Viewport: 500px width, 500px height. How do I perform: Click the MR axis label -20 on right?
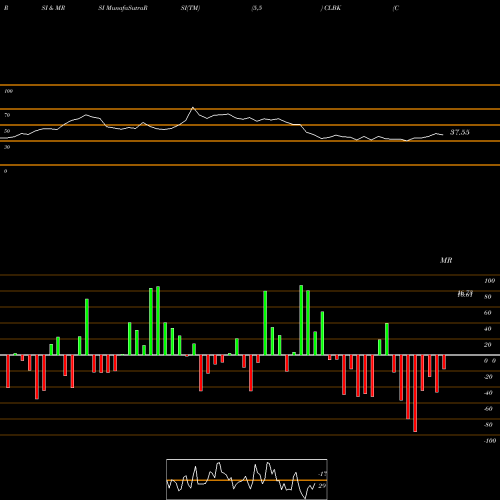click(x=488, y=377)
